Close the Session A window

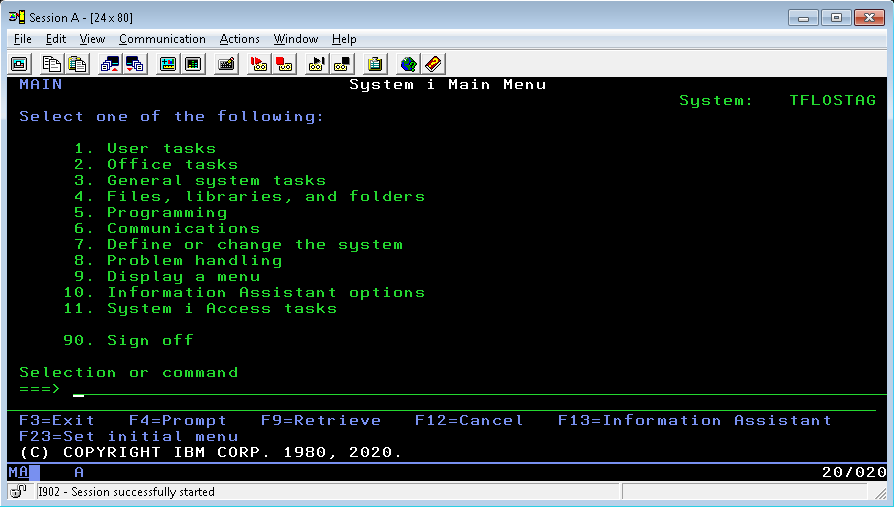pos(869,18)
